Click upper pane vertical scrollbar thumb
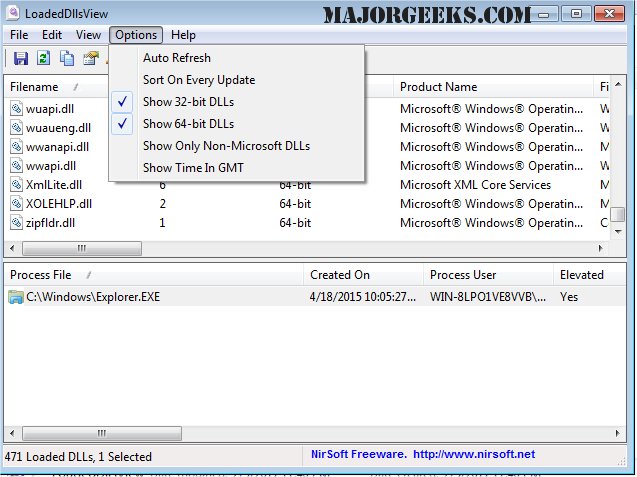Image resolution: width=637 pixels, height=477 pixels. [618, 215]
